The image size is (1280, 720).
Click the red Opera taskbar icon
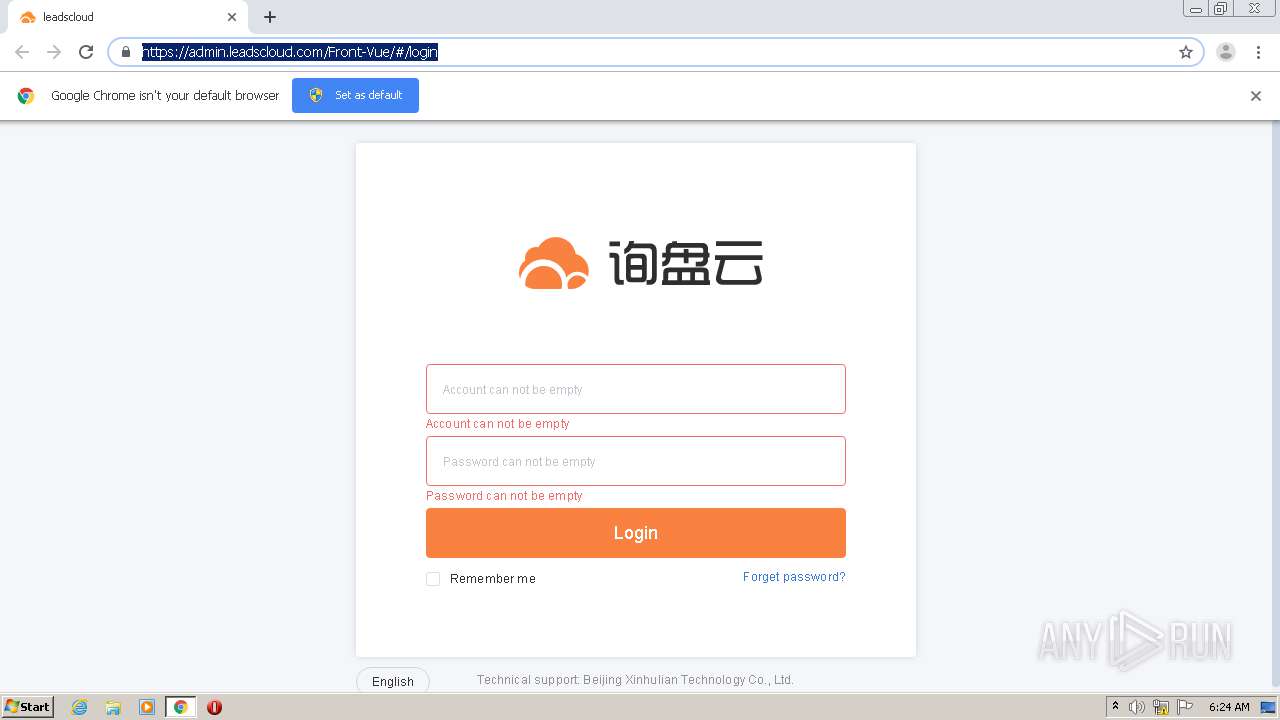214,707
